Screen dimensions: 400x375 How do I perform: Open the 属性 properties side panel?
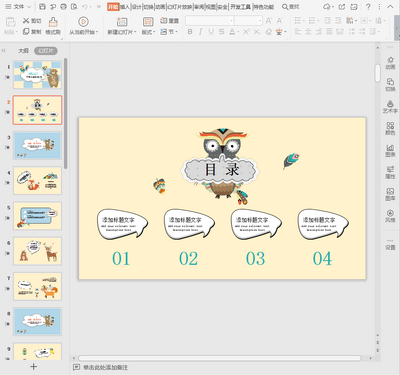tap(390, 172)
